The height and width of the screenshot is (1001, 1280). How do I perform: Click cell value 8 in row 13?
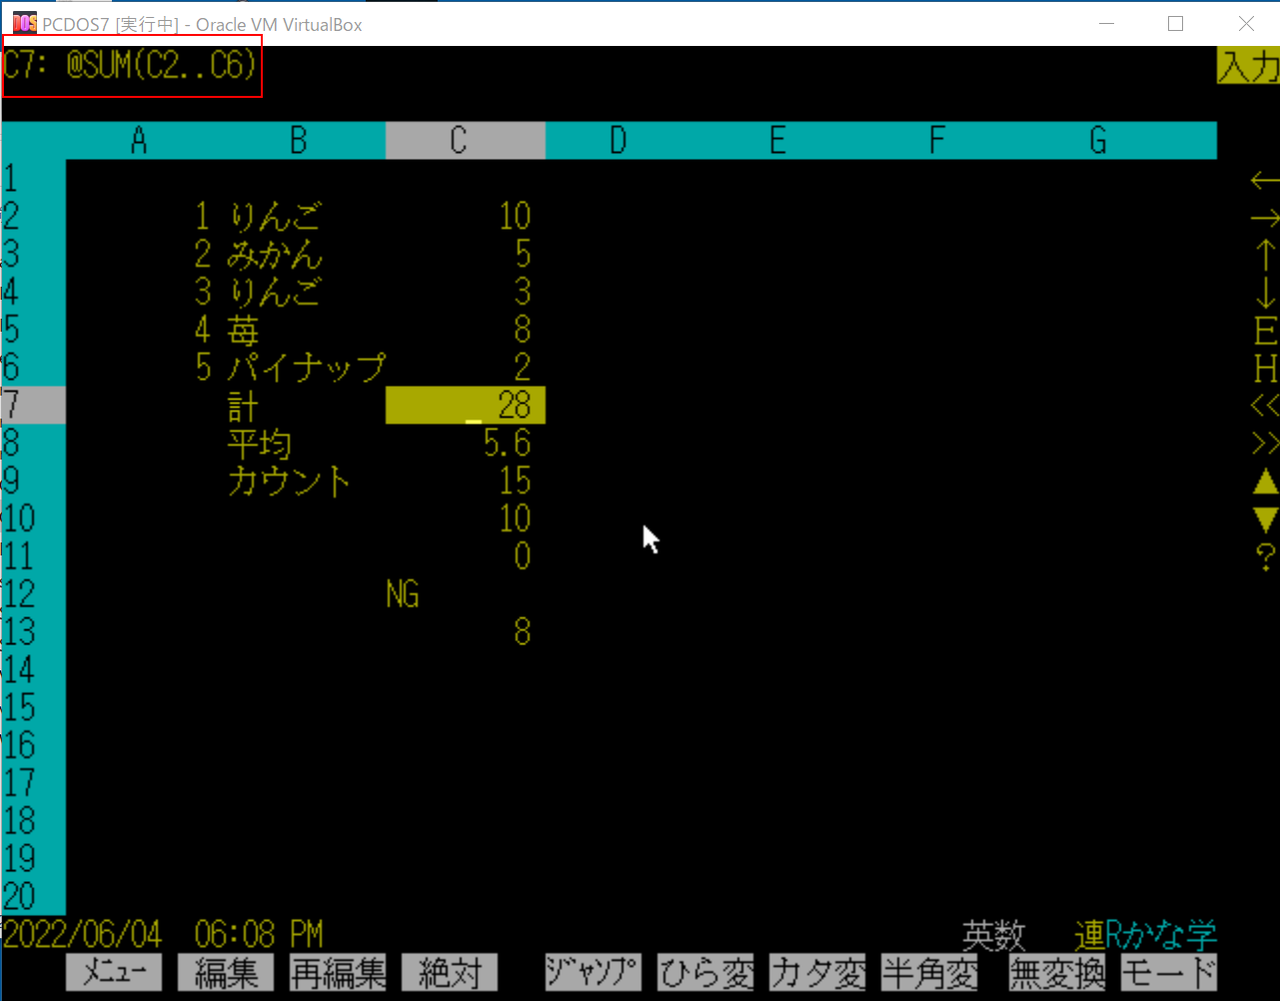pos(522,632)
